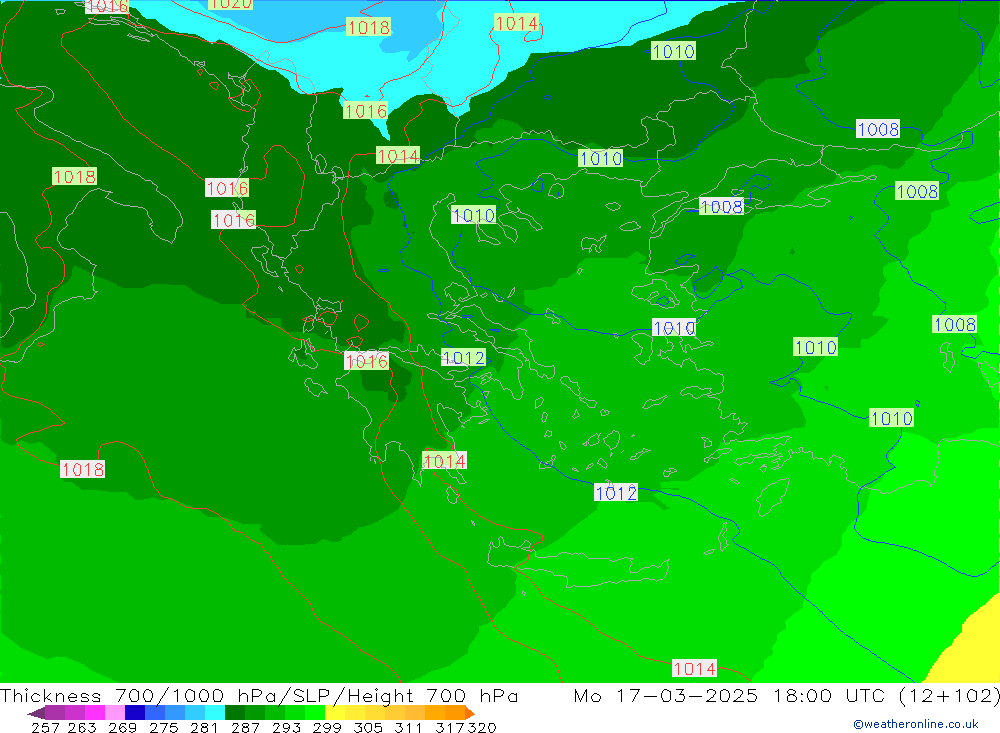Click the dark purple arrow legend swatch
1000x733 pixels.
point(36,713)
